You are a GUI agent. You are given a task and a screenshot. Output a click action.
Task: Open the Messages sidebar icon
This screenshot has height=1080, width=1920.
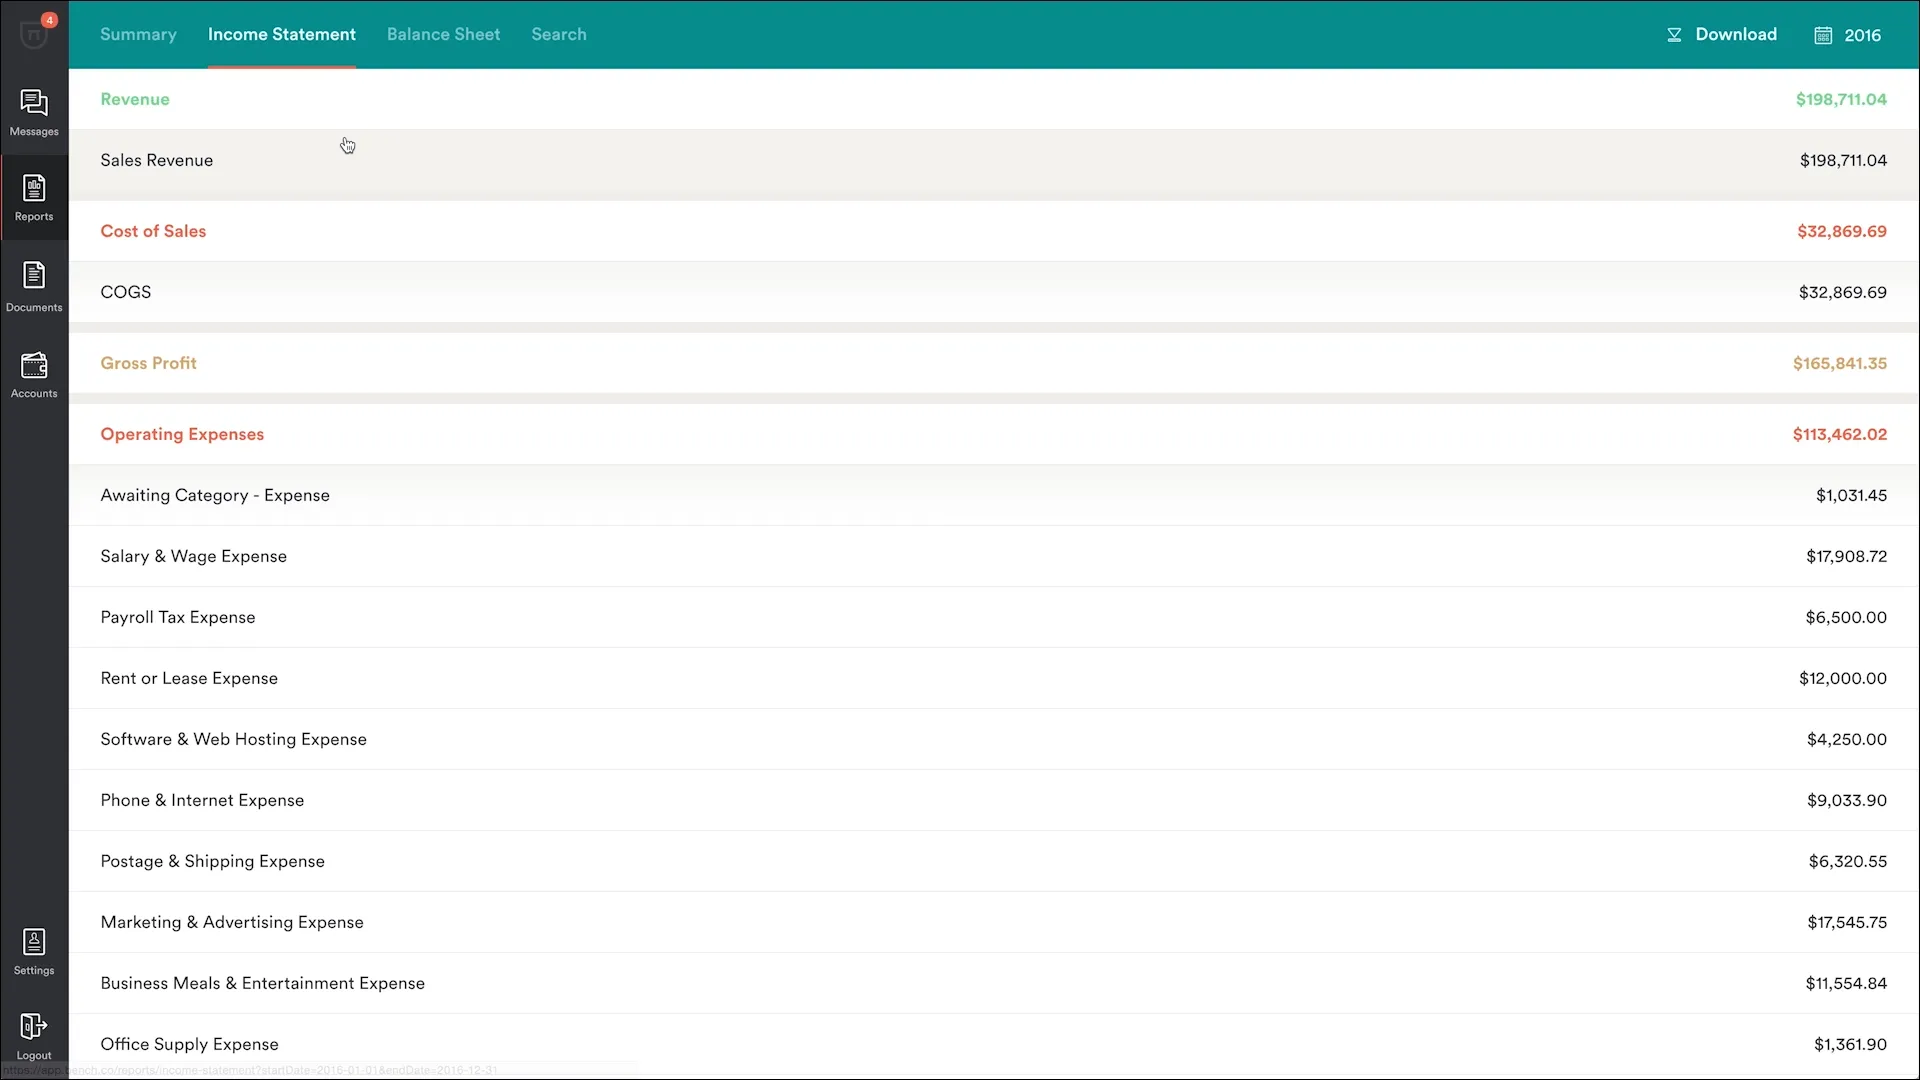pos(34,103)
